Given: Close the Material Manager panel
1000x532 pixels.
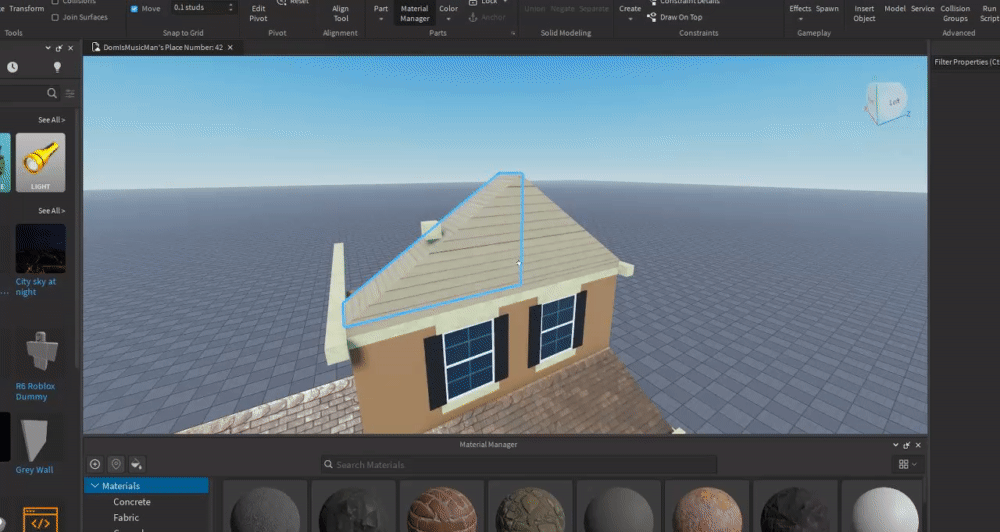Looking at the screenshot, I should pos(918,445).
